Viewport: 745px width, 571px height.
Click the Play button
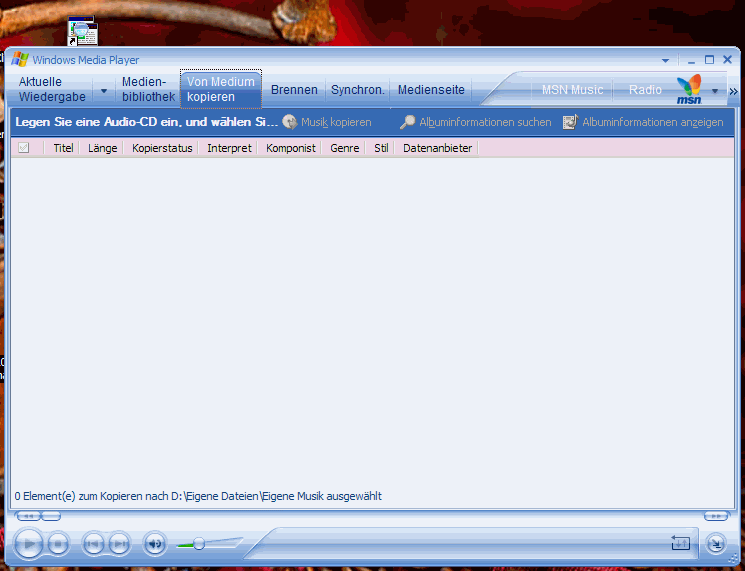pos(29,543)
